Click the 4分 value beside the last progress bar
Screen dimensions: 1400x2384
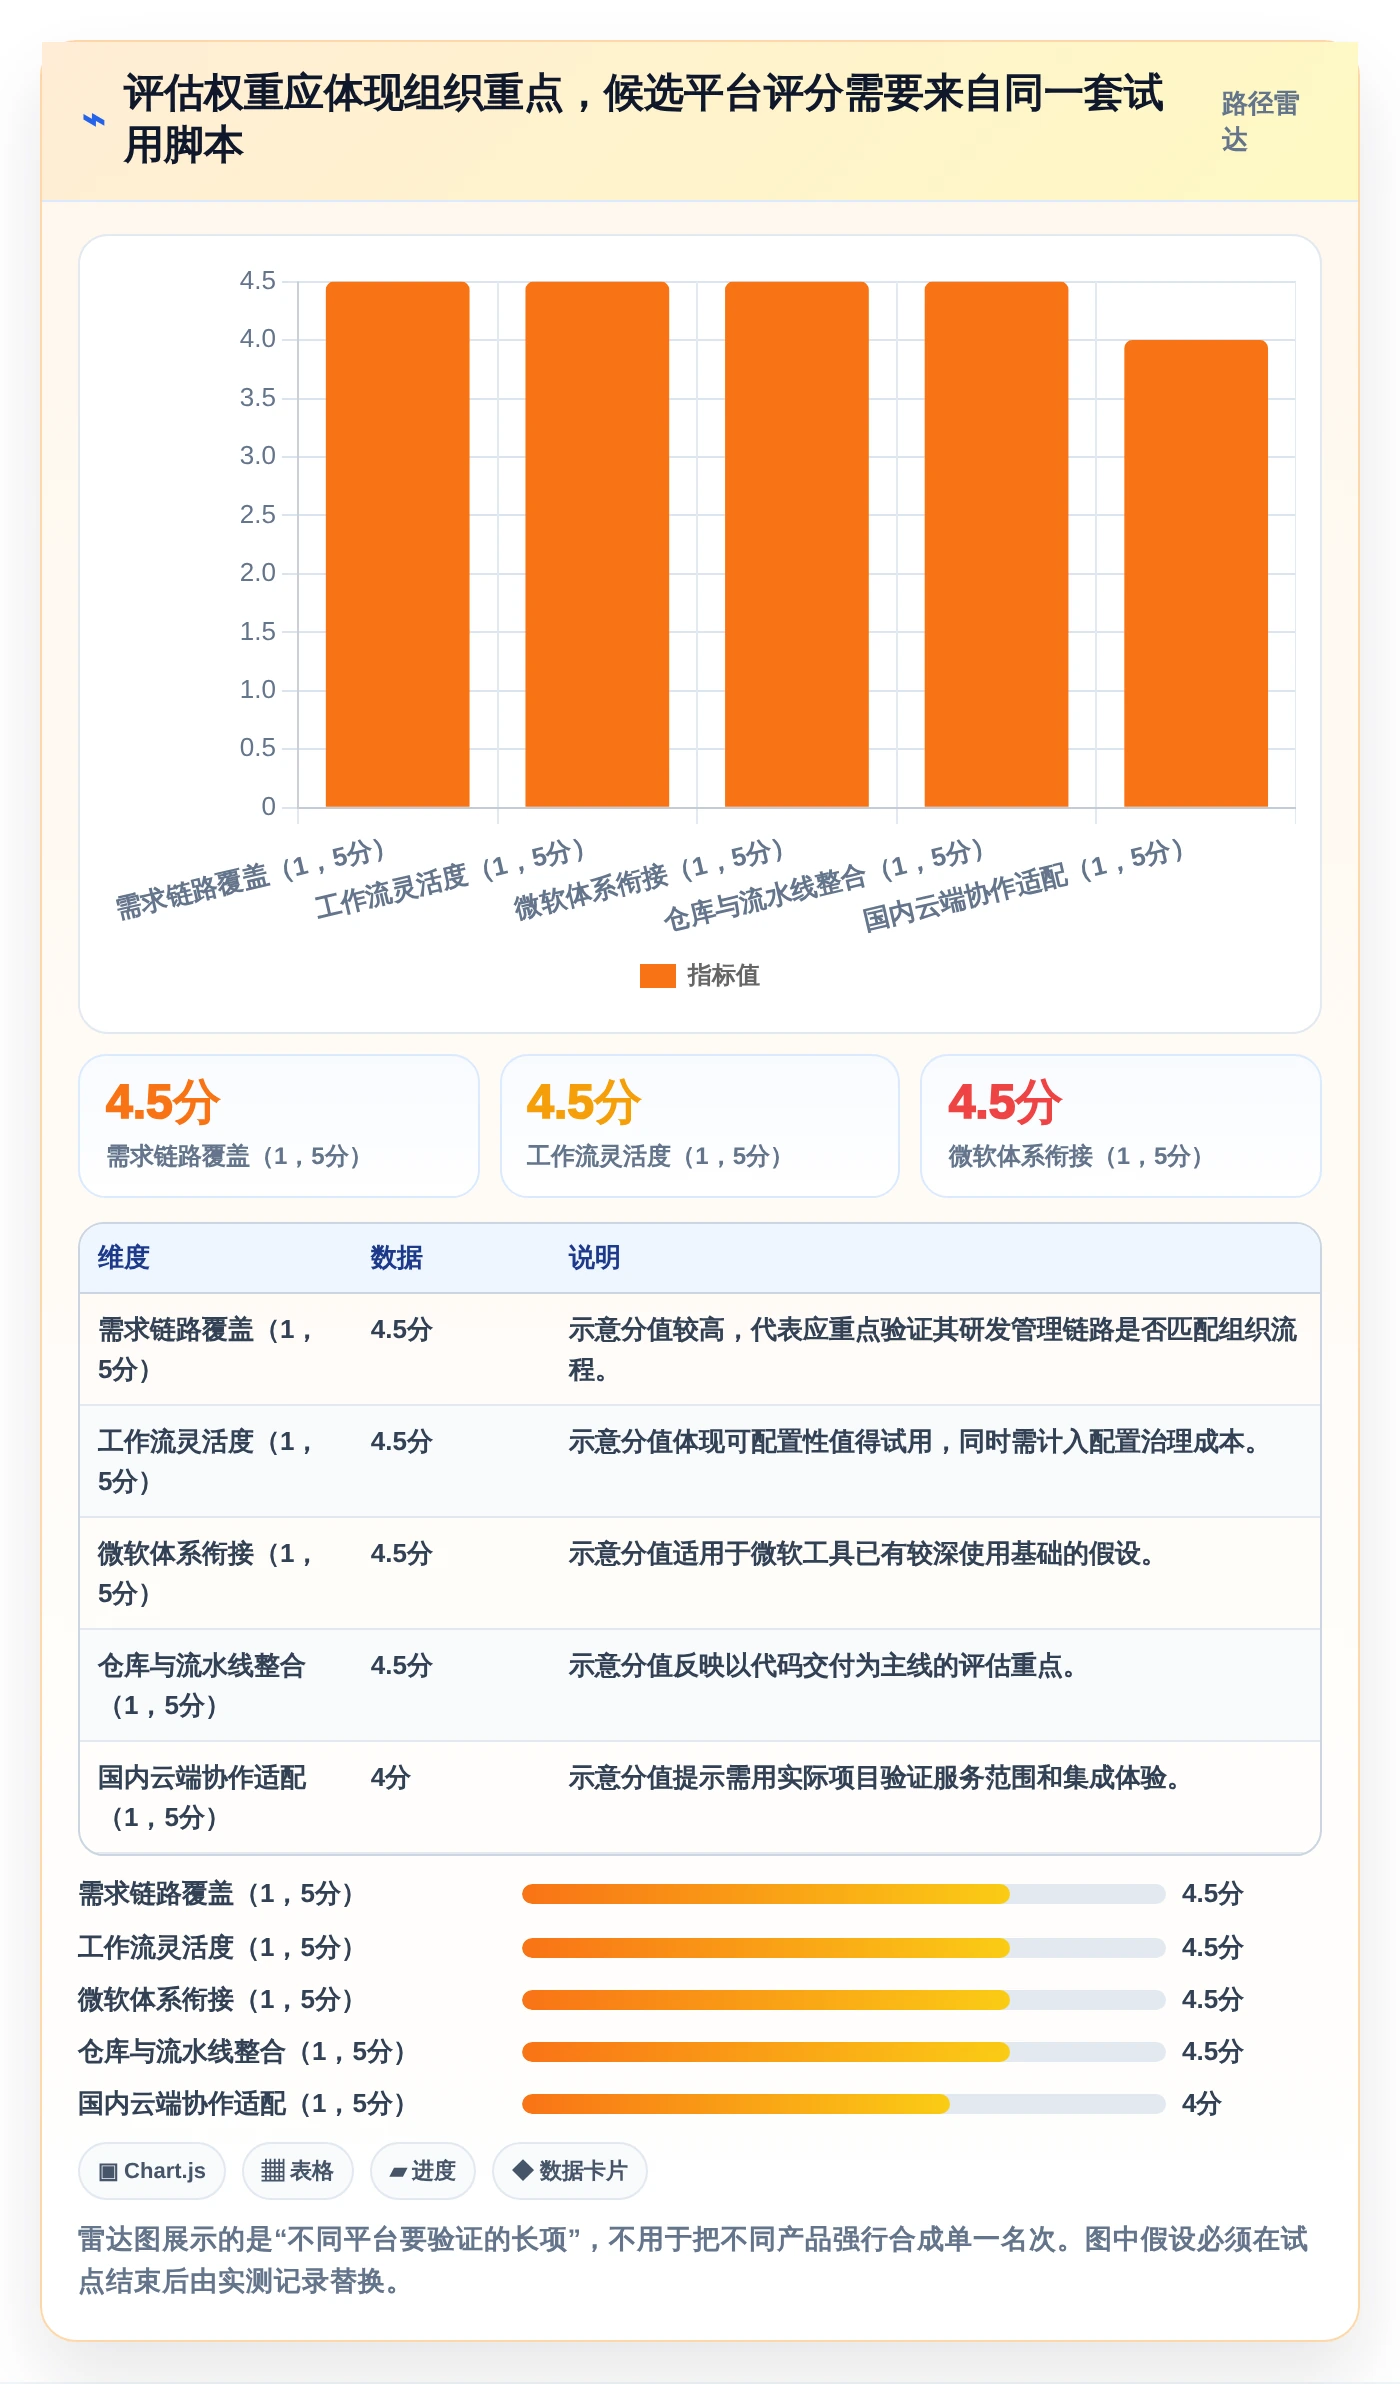tap(1202, 2104)
